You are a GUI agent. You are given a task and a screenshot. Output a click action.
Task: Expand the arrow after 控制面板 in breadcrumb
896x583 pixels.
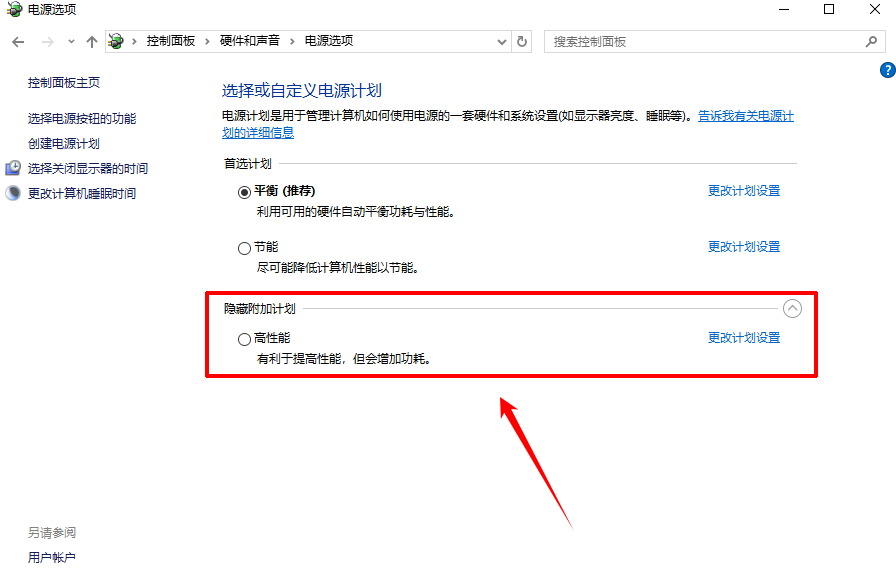click(x=207, y=41)
